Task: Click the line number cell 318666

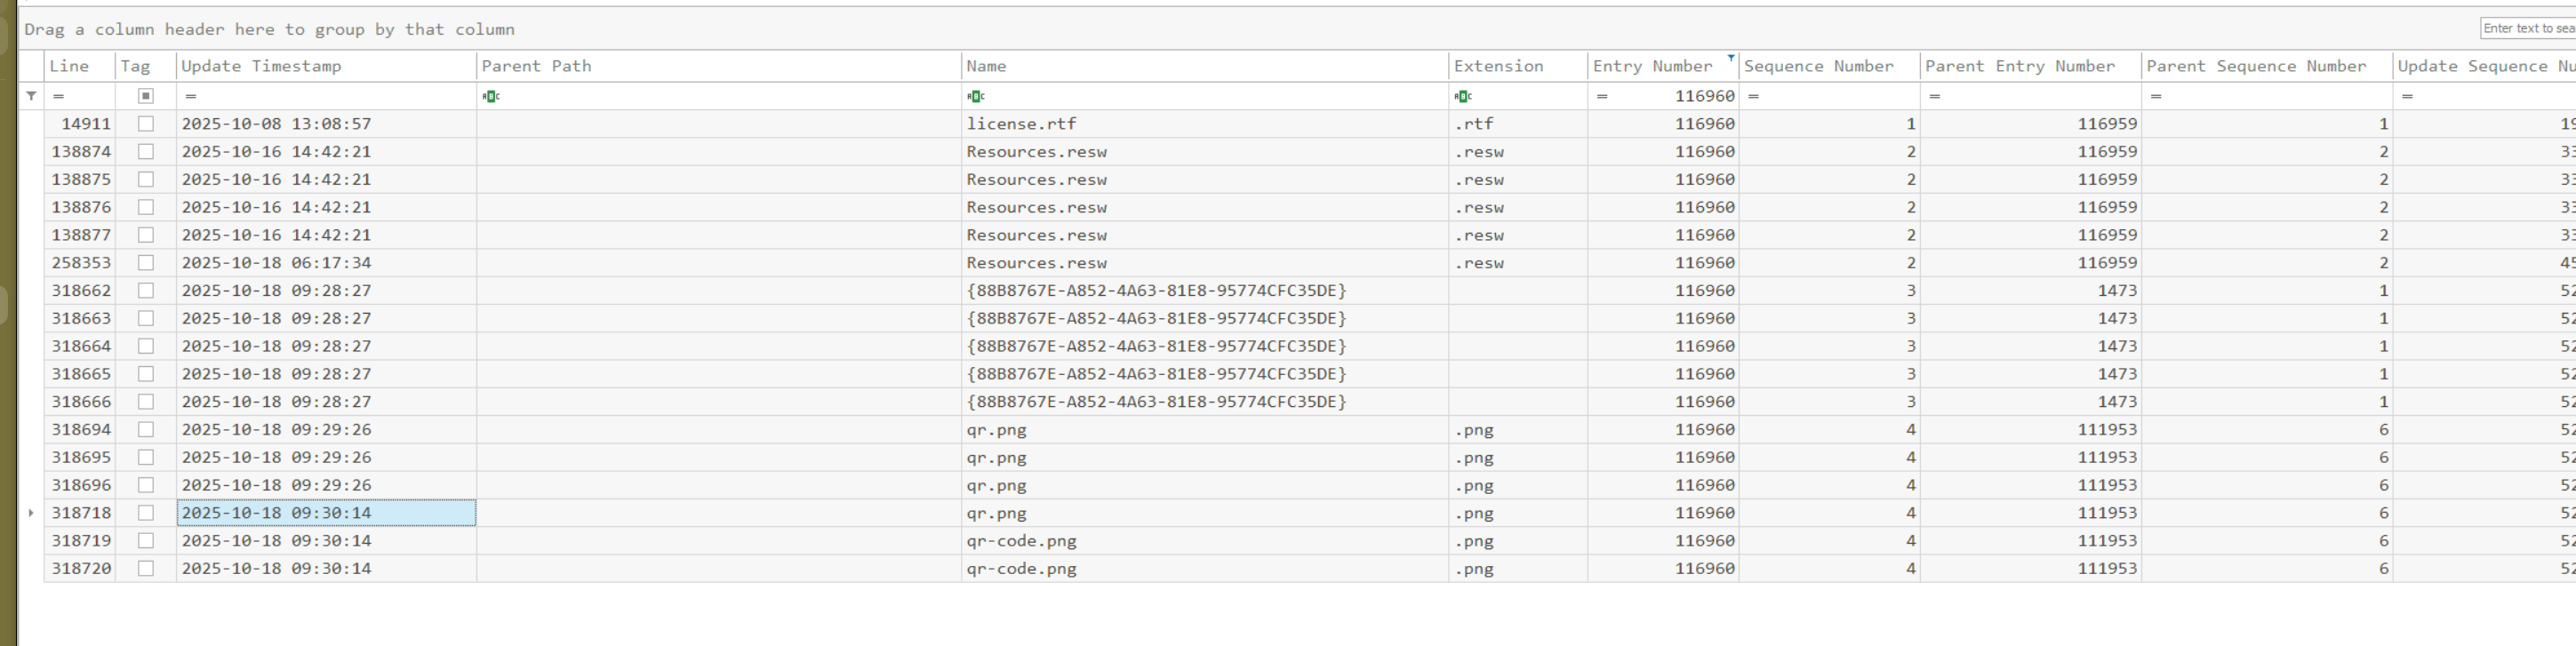Action: coord(79,402)
